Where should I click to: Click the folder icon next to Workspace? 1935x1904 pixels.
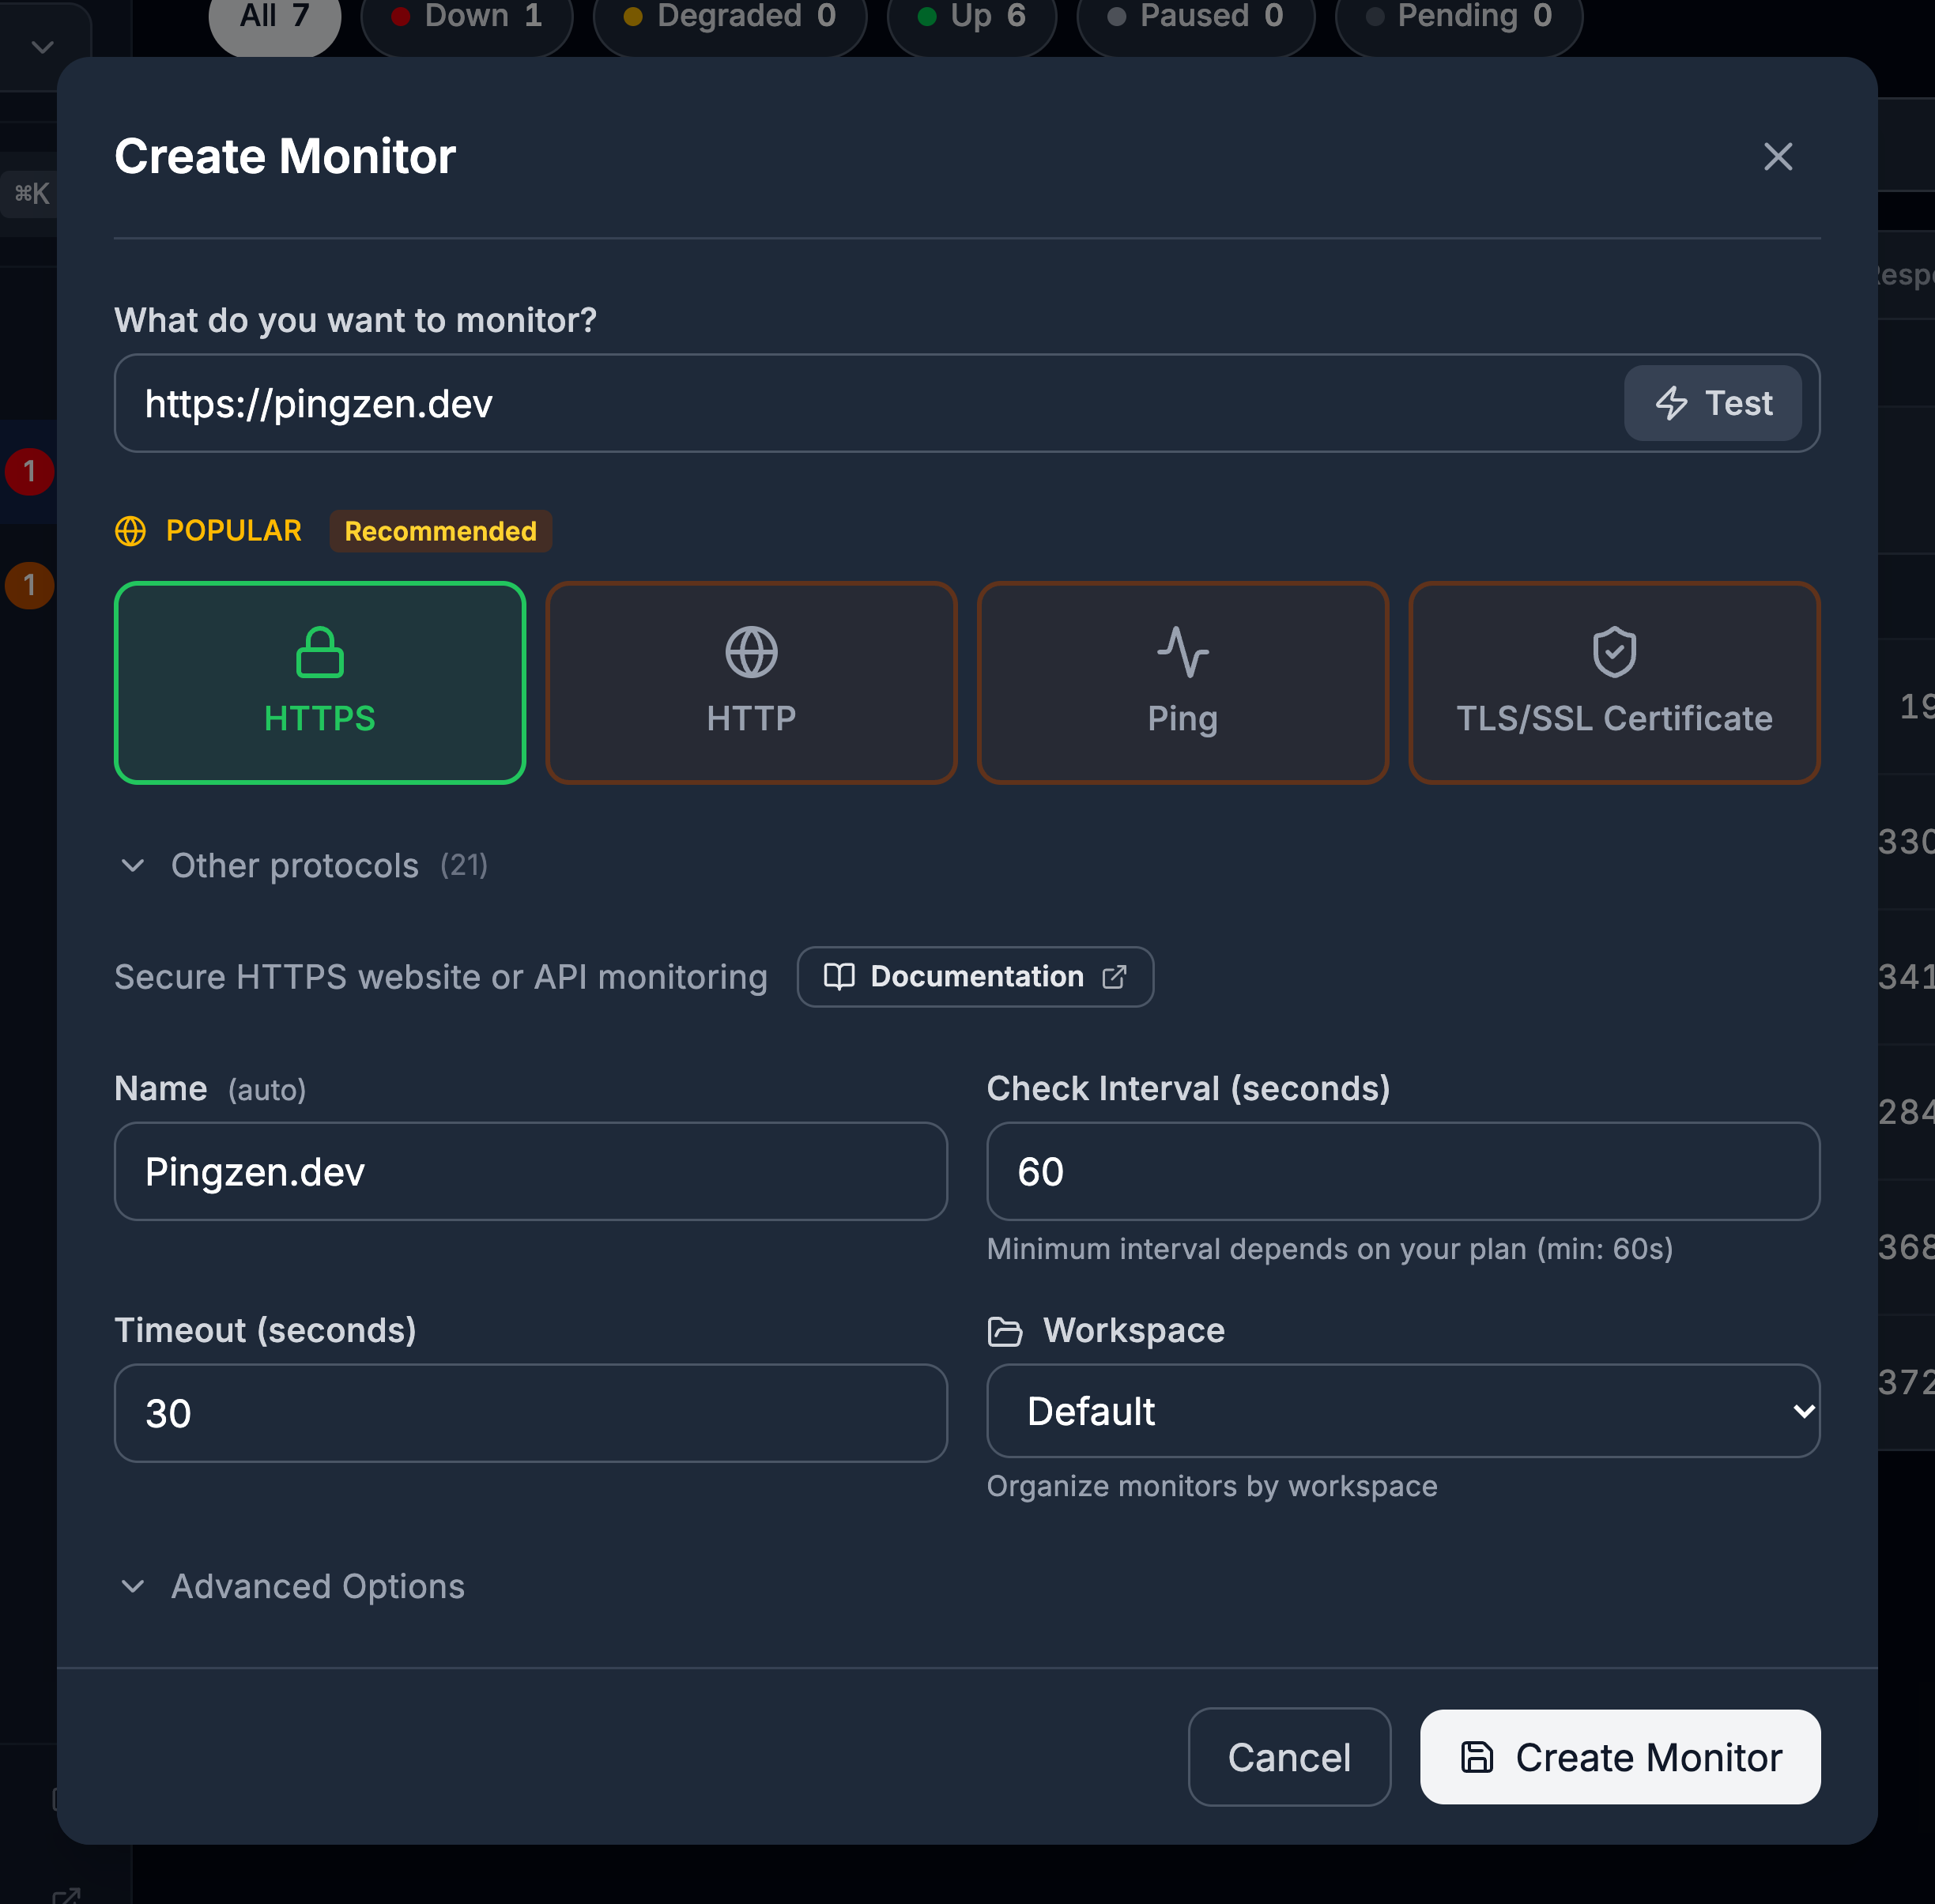1004,1331
